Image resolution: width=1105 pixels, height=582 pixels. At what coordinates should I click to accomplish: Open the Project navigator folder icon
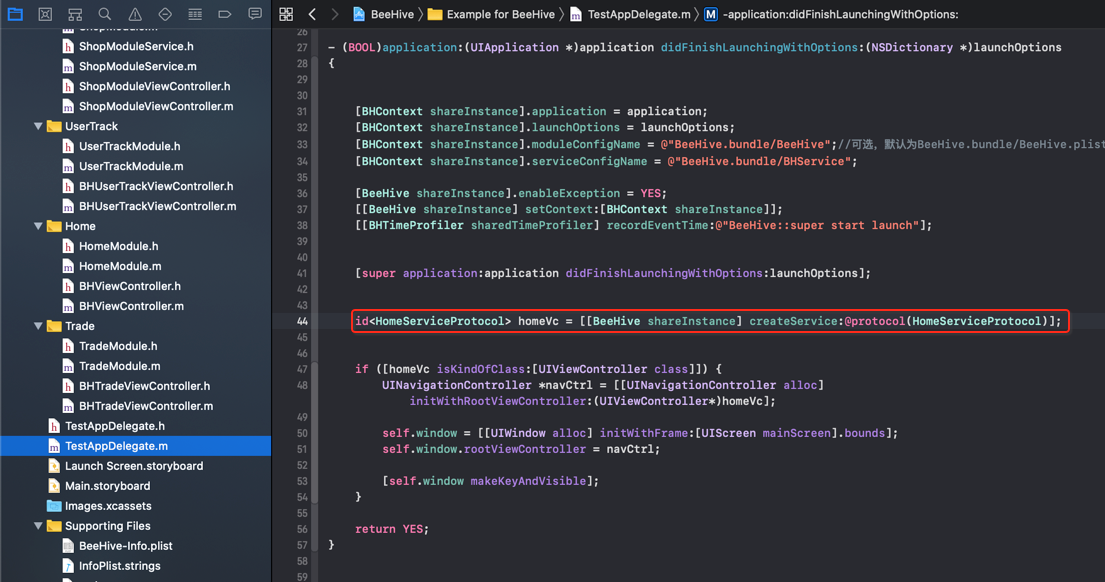(15, 14)
